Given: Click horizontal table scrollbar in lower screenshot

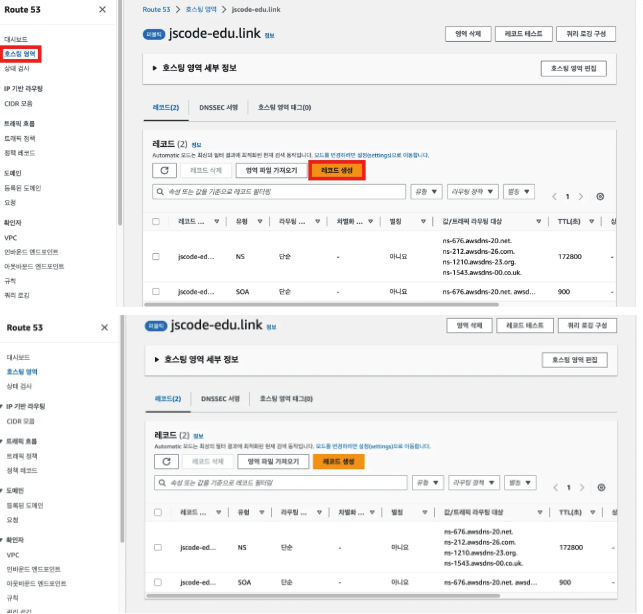Looking at the screenshot, I should 323,596.
